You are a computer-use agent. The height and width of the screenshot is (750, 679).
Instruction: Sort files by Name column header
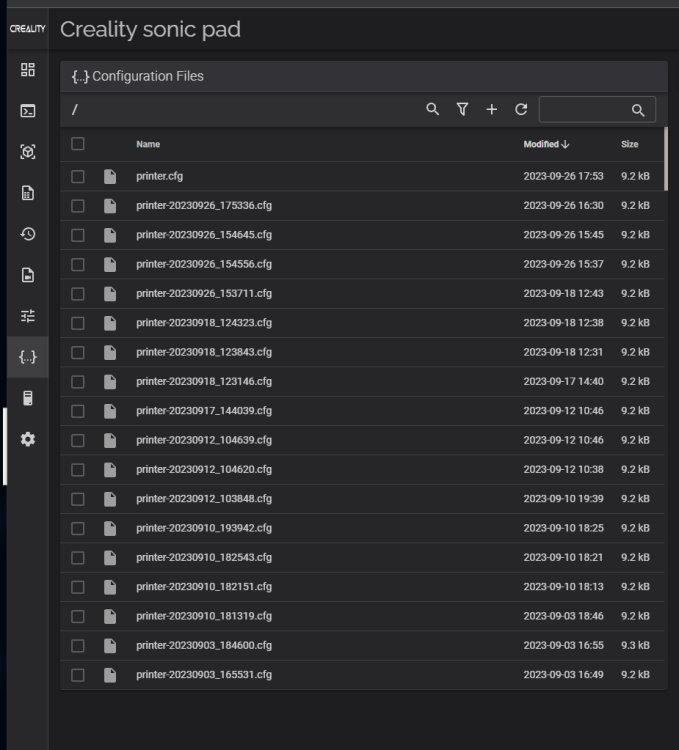[148, 145]
